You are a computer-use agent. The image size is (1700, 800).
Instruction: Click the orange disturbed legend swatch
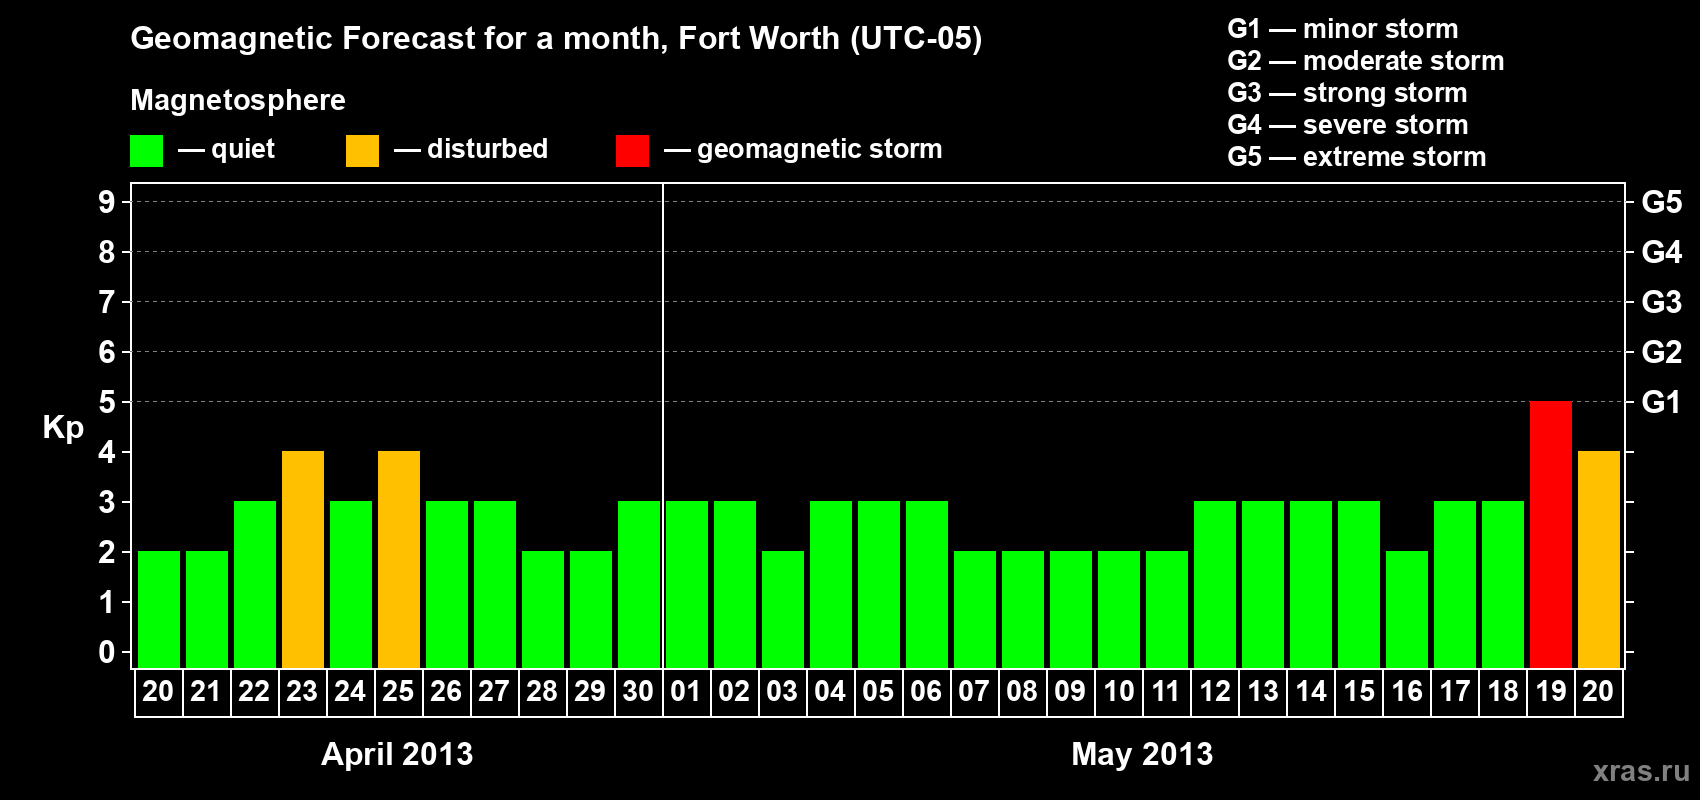tap(362, 151)
